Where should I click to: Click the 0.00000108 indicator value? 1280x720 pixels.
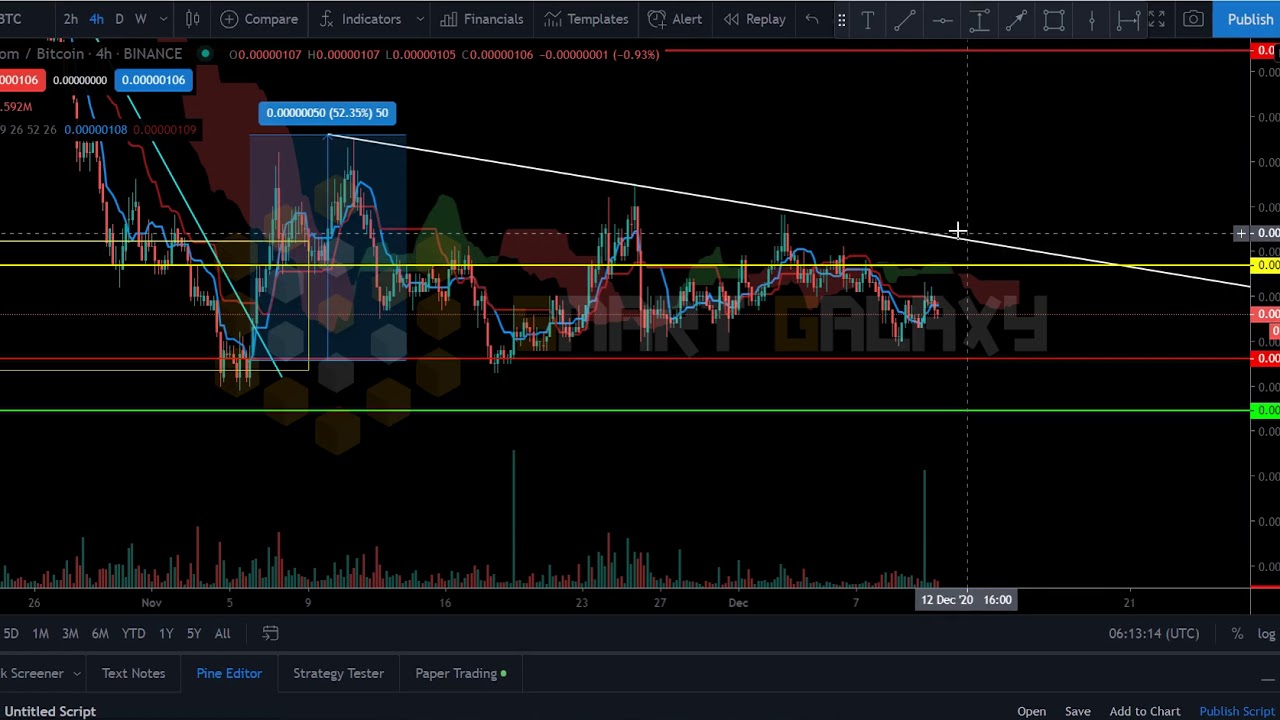point(96,129)
